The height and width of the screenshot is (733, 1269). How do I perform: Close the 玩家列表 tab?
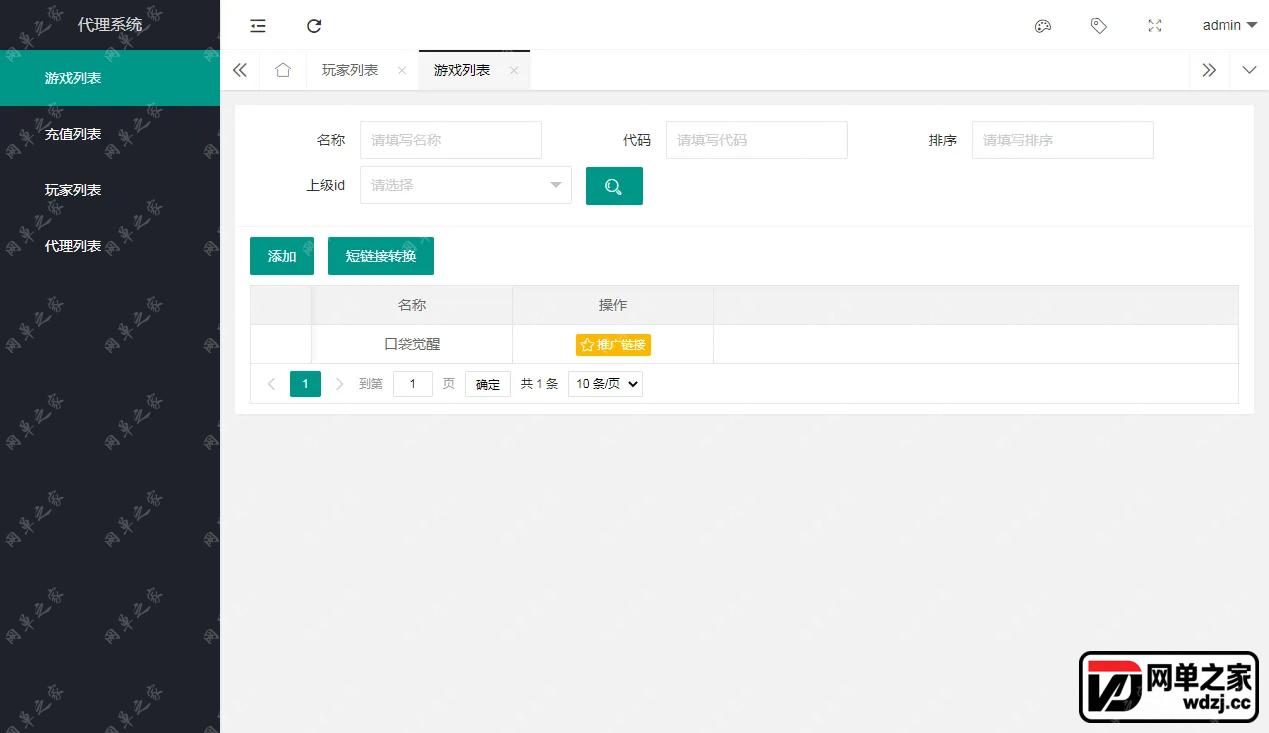402,70
